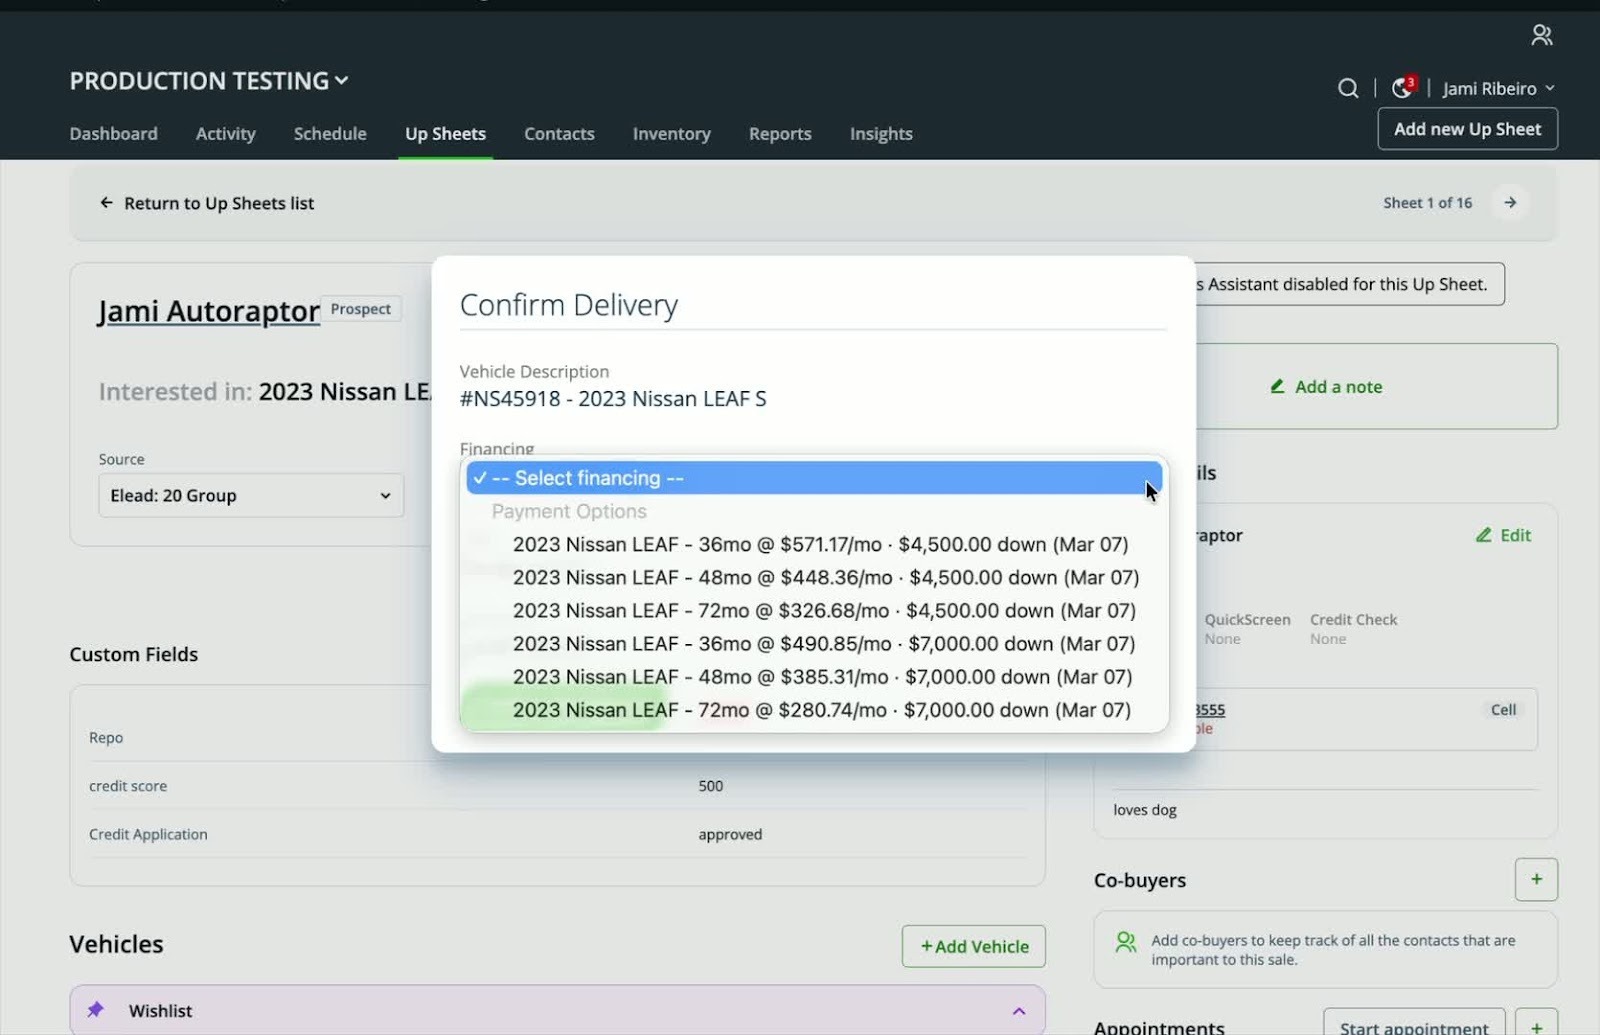1600x1035 pixels.
Task: Click the plus icon next to Co-buyers
Action: coord(1535,879)
